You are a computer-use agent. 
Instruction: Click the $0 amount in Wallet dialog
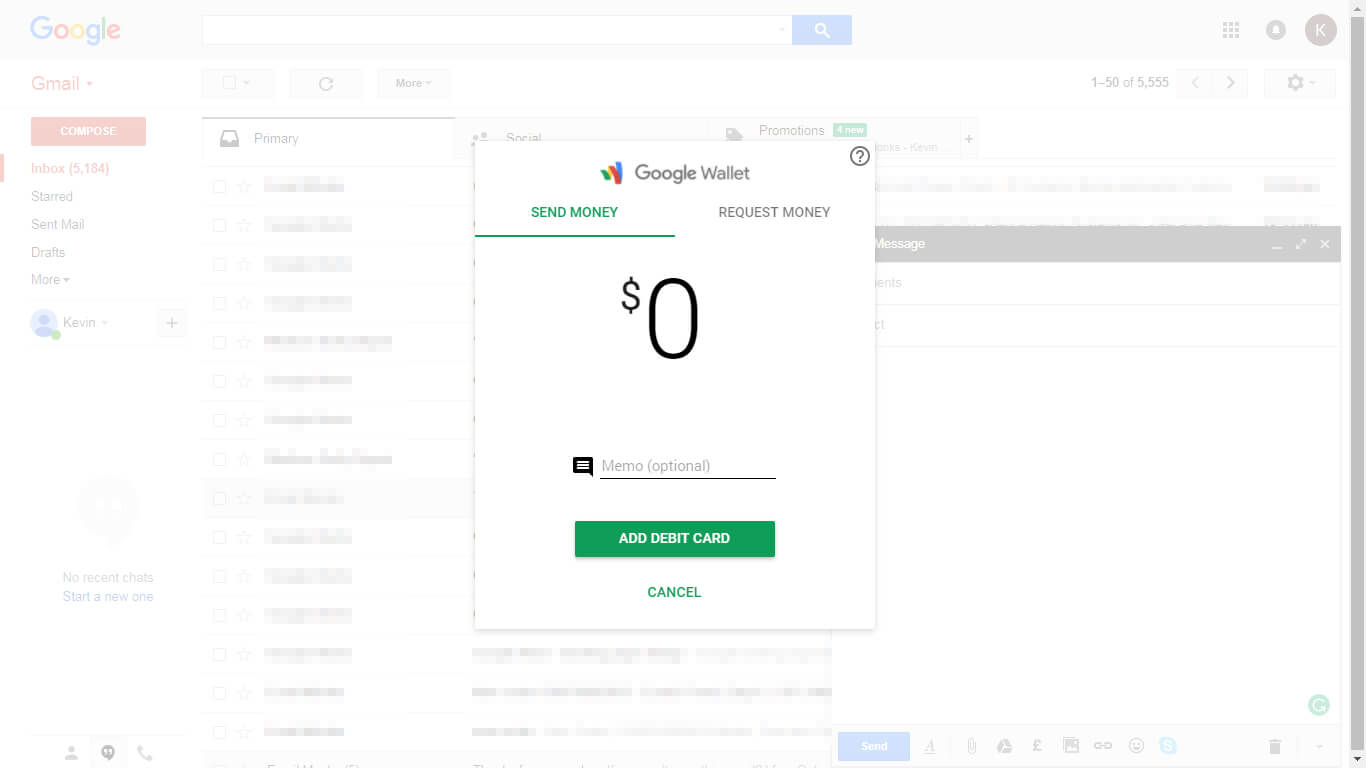click(660, 319)
